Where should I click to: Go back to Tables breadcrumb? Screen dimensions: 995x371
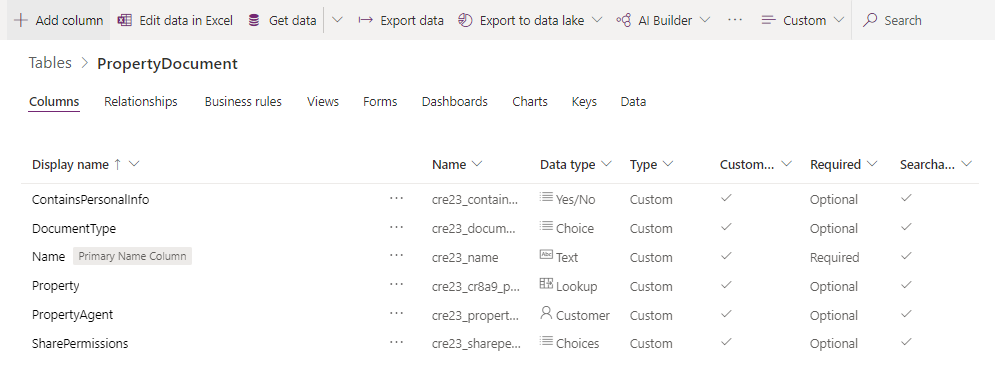(50, 63)
